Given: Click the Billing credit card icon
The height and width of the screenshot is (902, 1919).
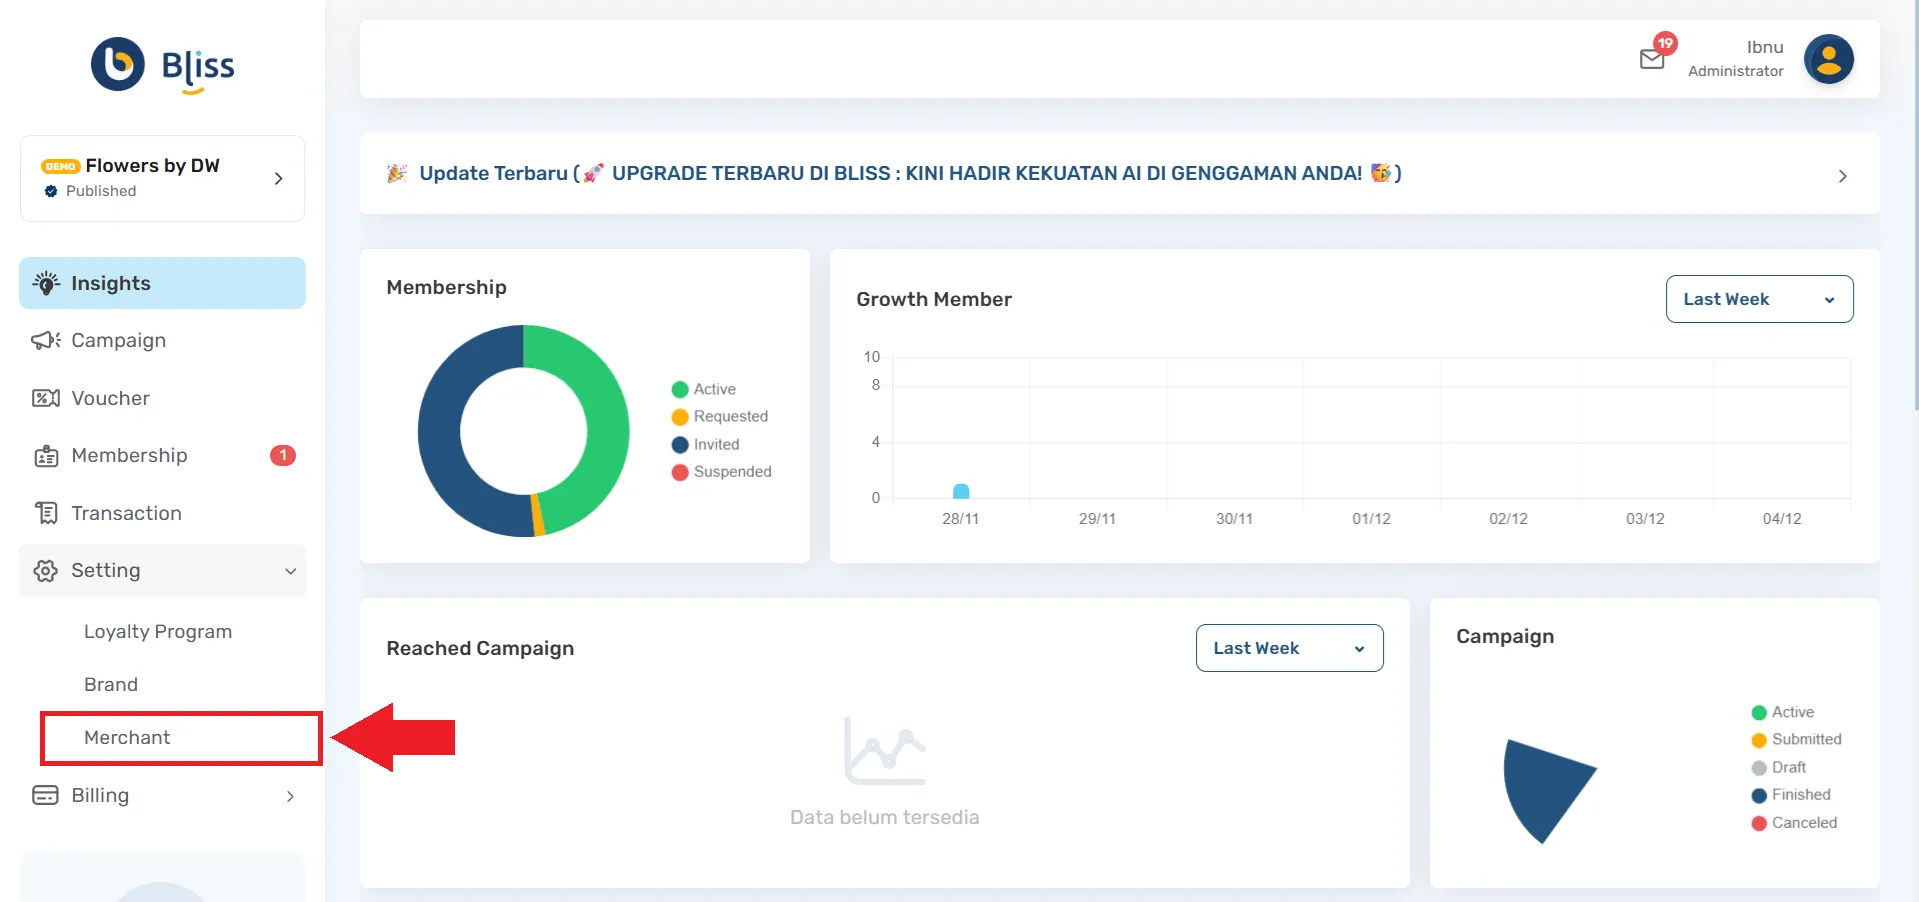Looking at the screenshot, I should click(x=46, y=795).
